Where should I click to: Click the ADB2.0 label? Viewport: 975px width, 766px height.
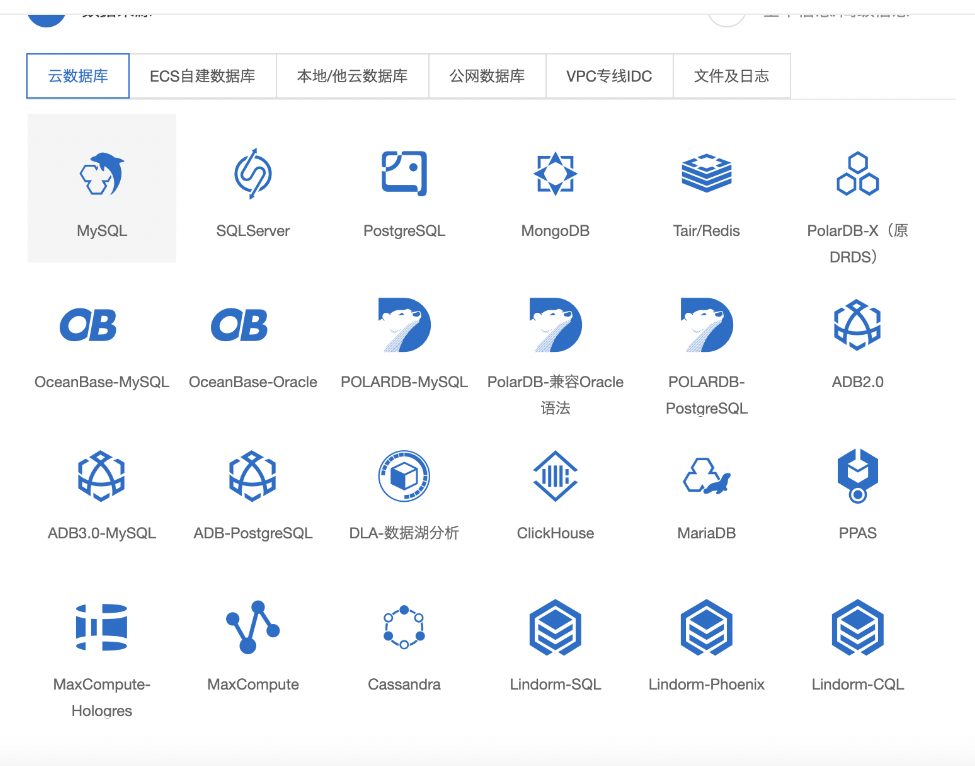point(857,382)
